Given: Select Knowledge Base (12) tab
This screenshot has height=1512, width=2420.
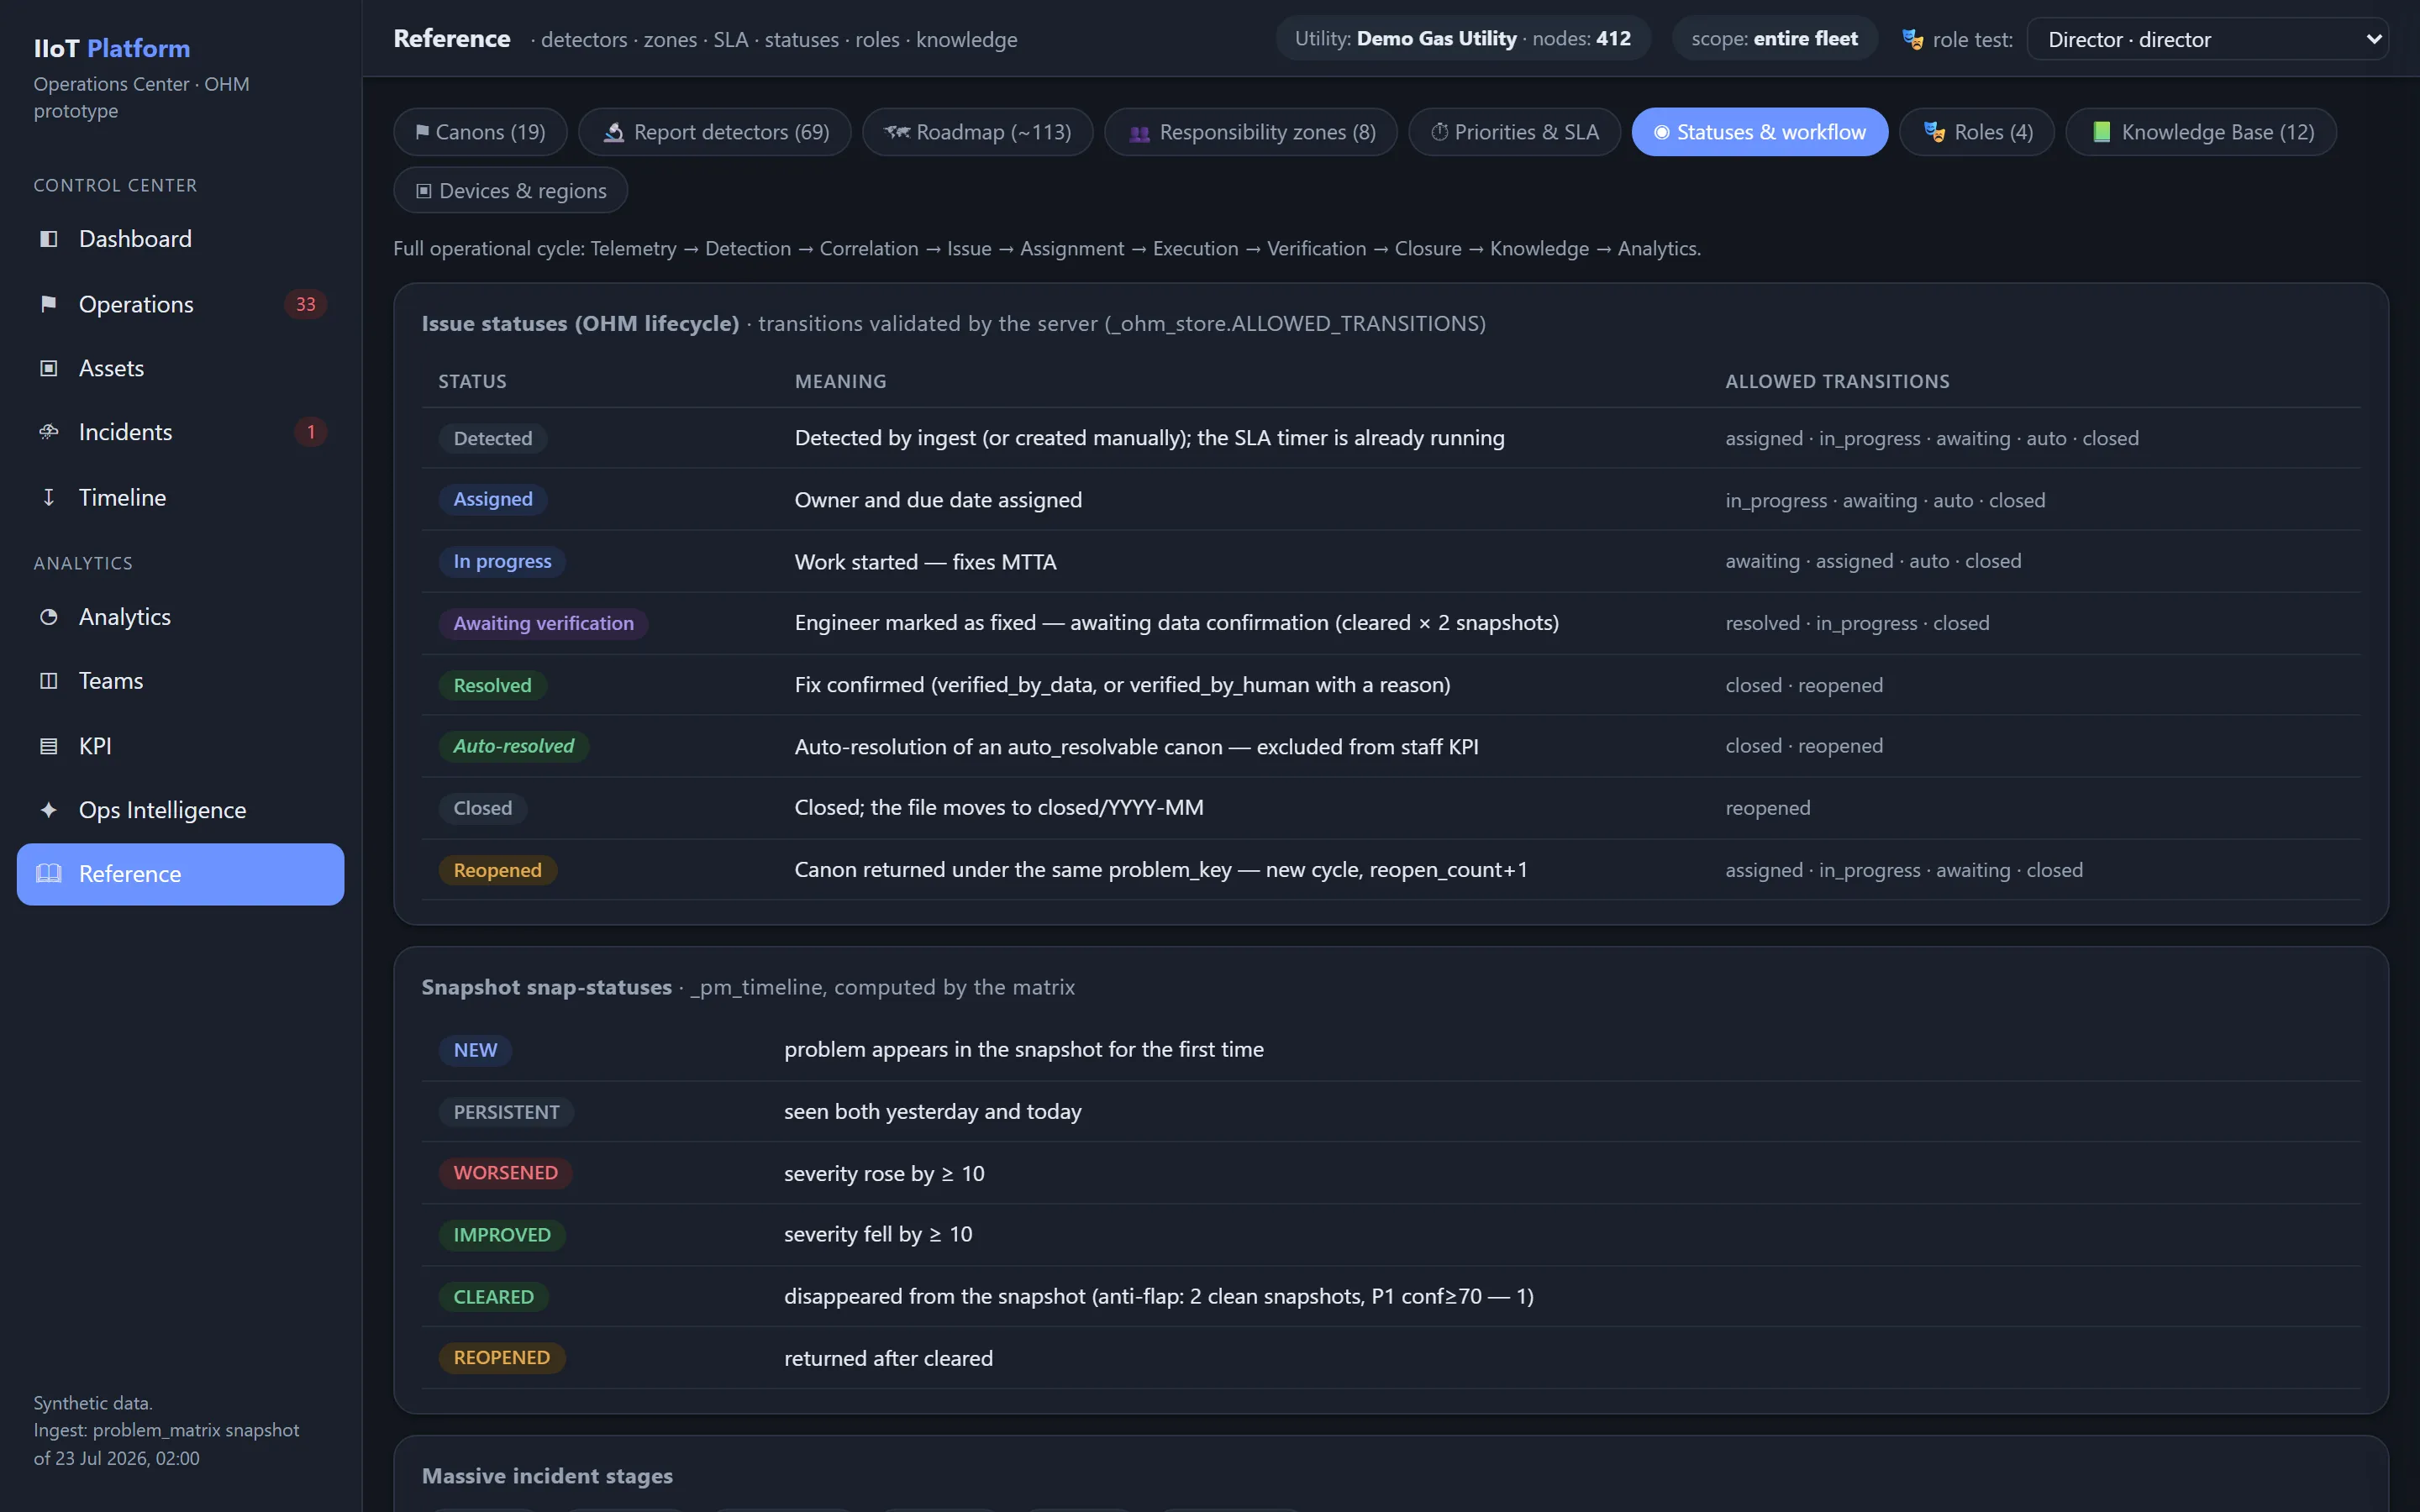Looking at the screenshot, I should (x=2202, y=132).
